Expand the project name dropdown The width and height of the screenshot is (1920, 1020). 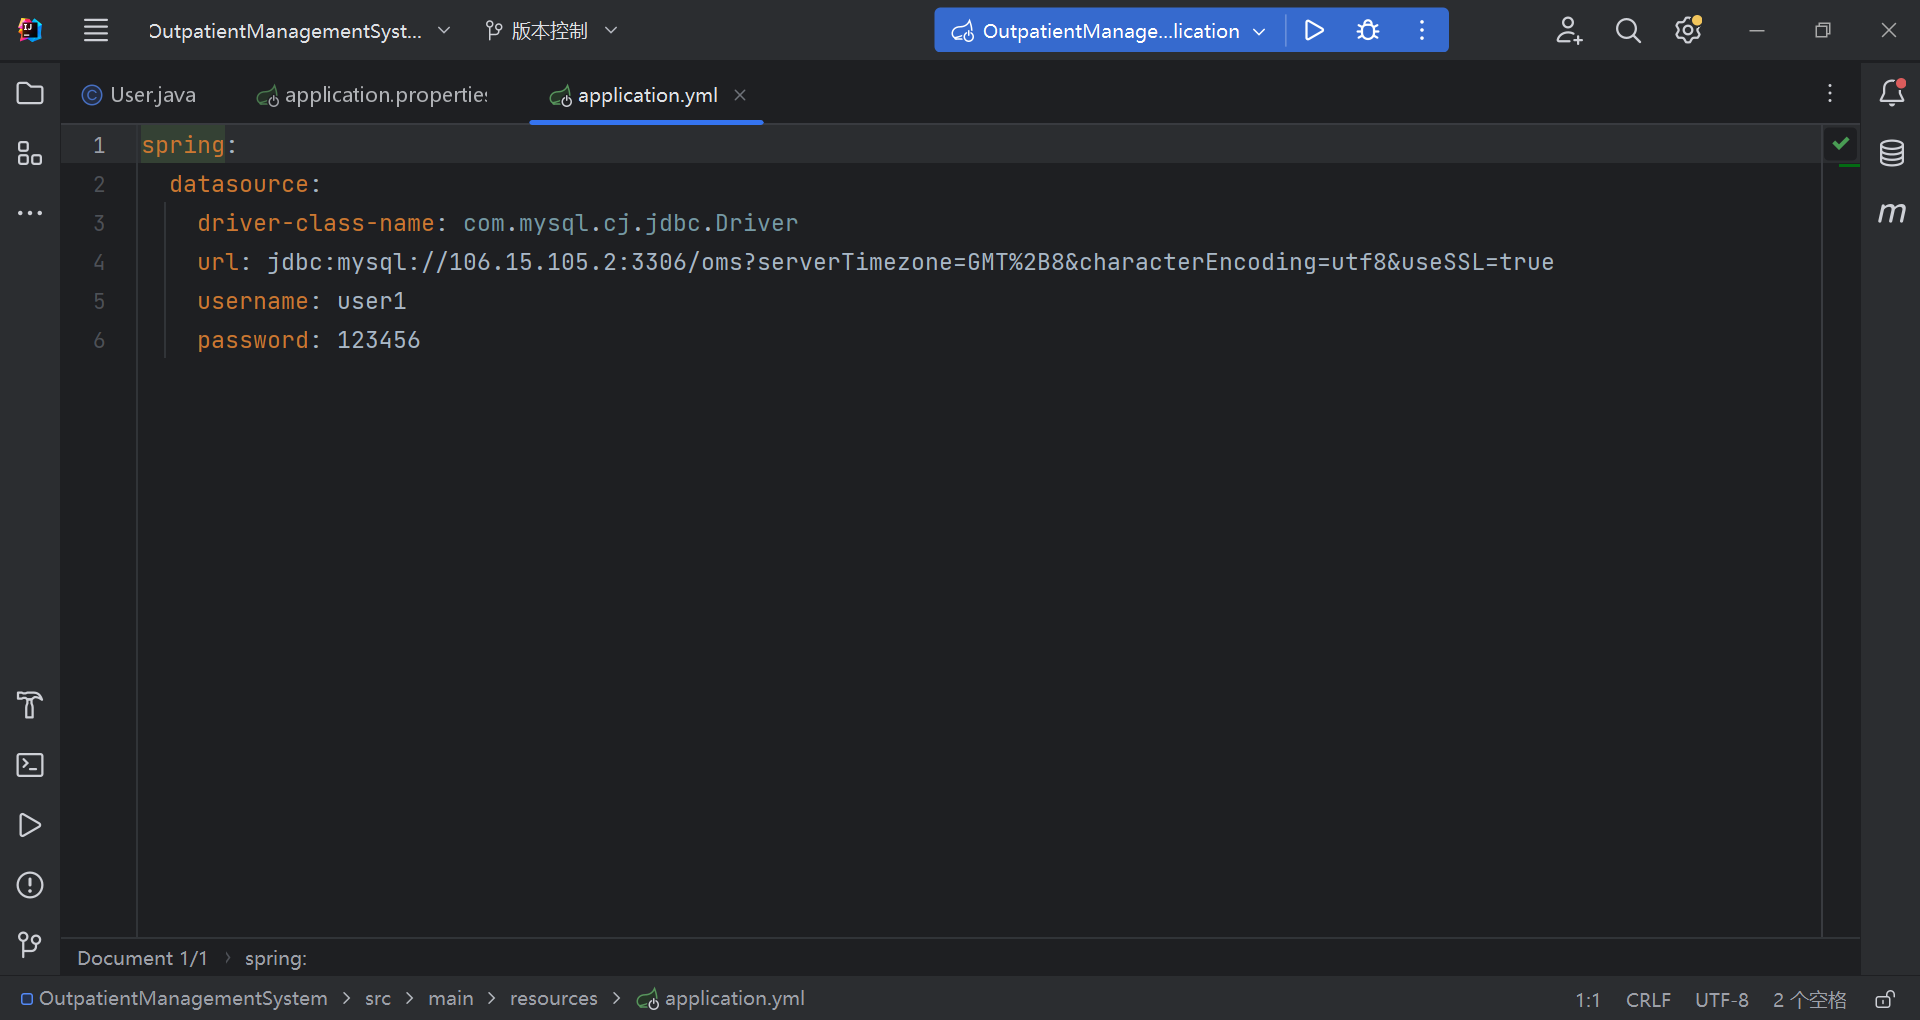coord(299,31)
